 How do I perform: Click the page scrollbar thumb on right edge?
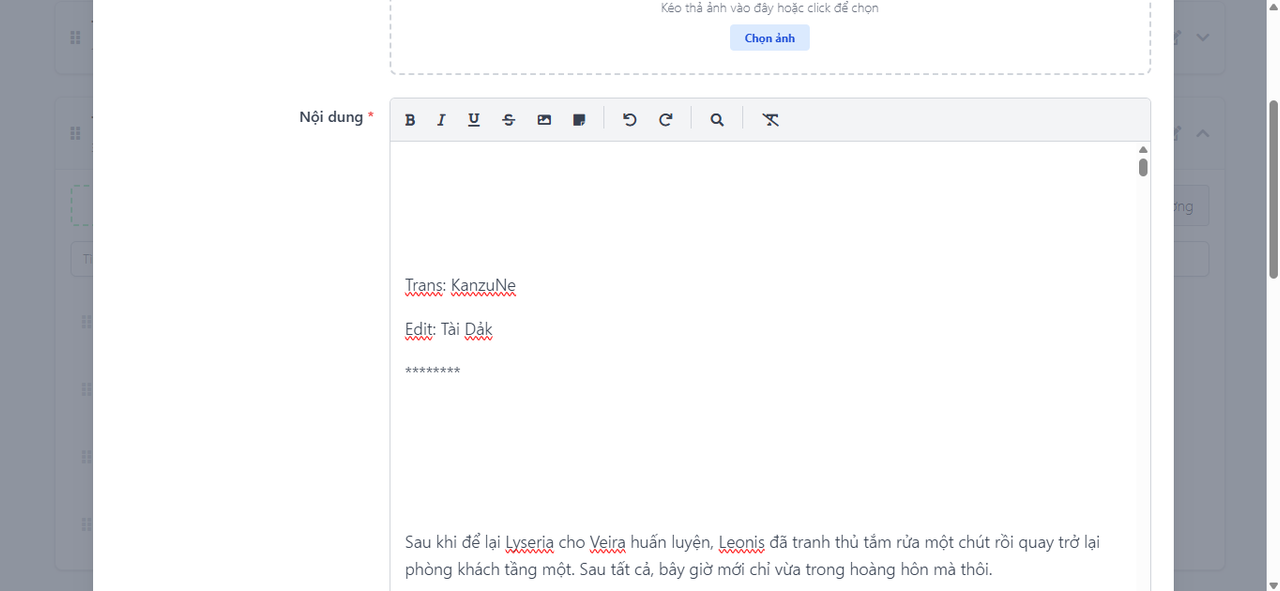pos(1273,189)
